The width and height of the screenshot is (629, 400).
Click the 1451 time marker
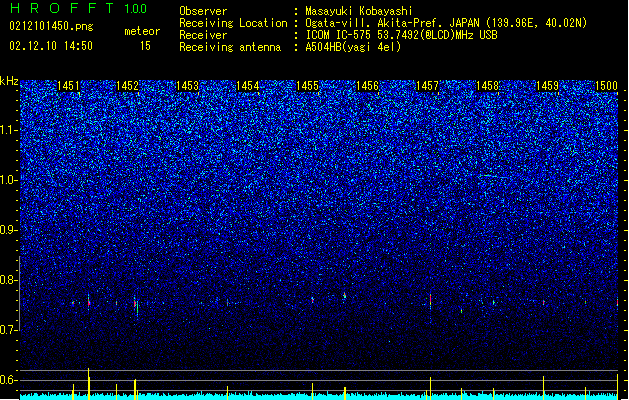click(68, 86)
